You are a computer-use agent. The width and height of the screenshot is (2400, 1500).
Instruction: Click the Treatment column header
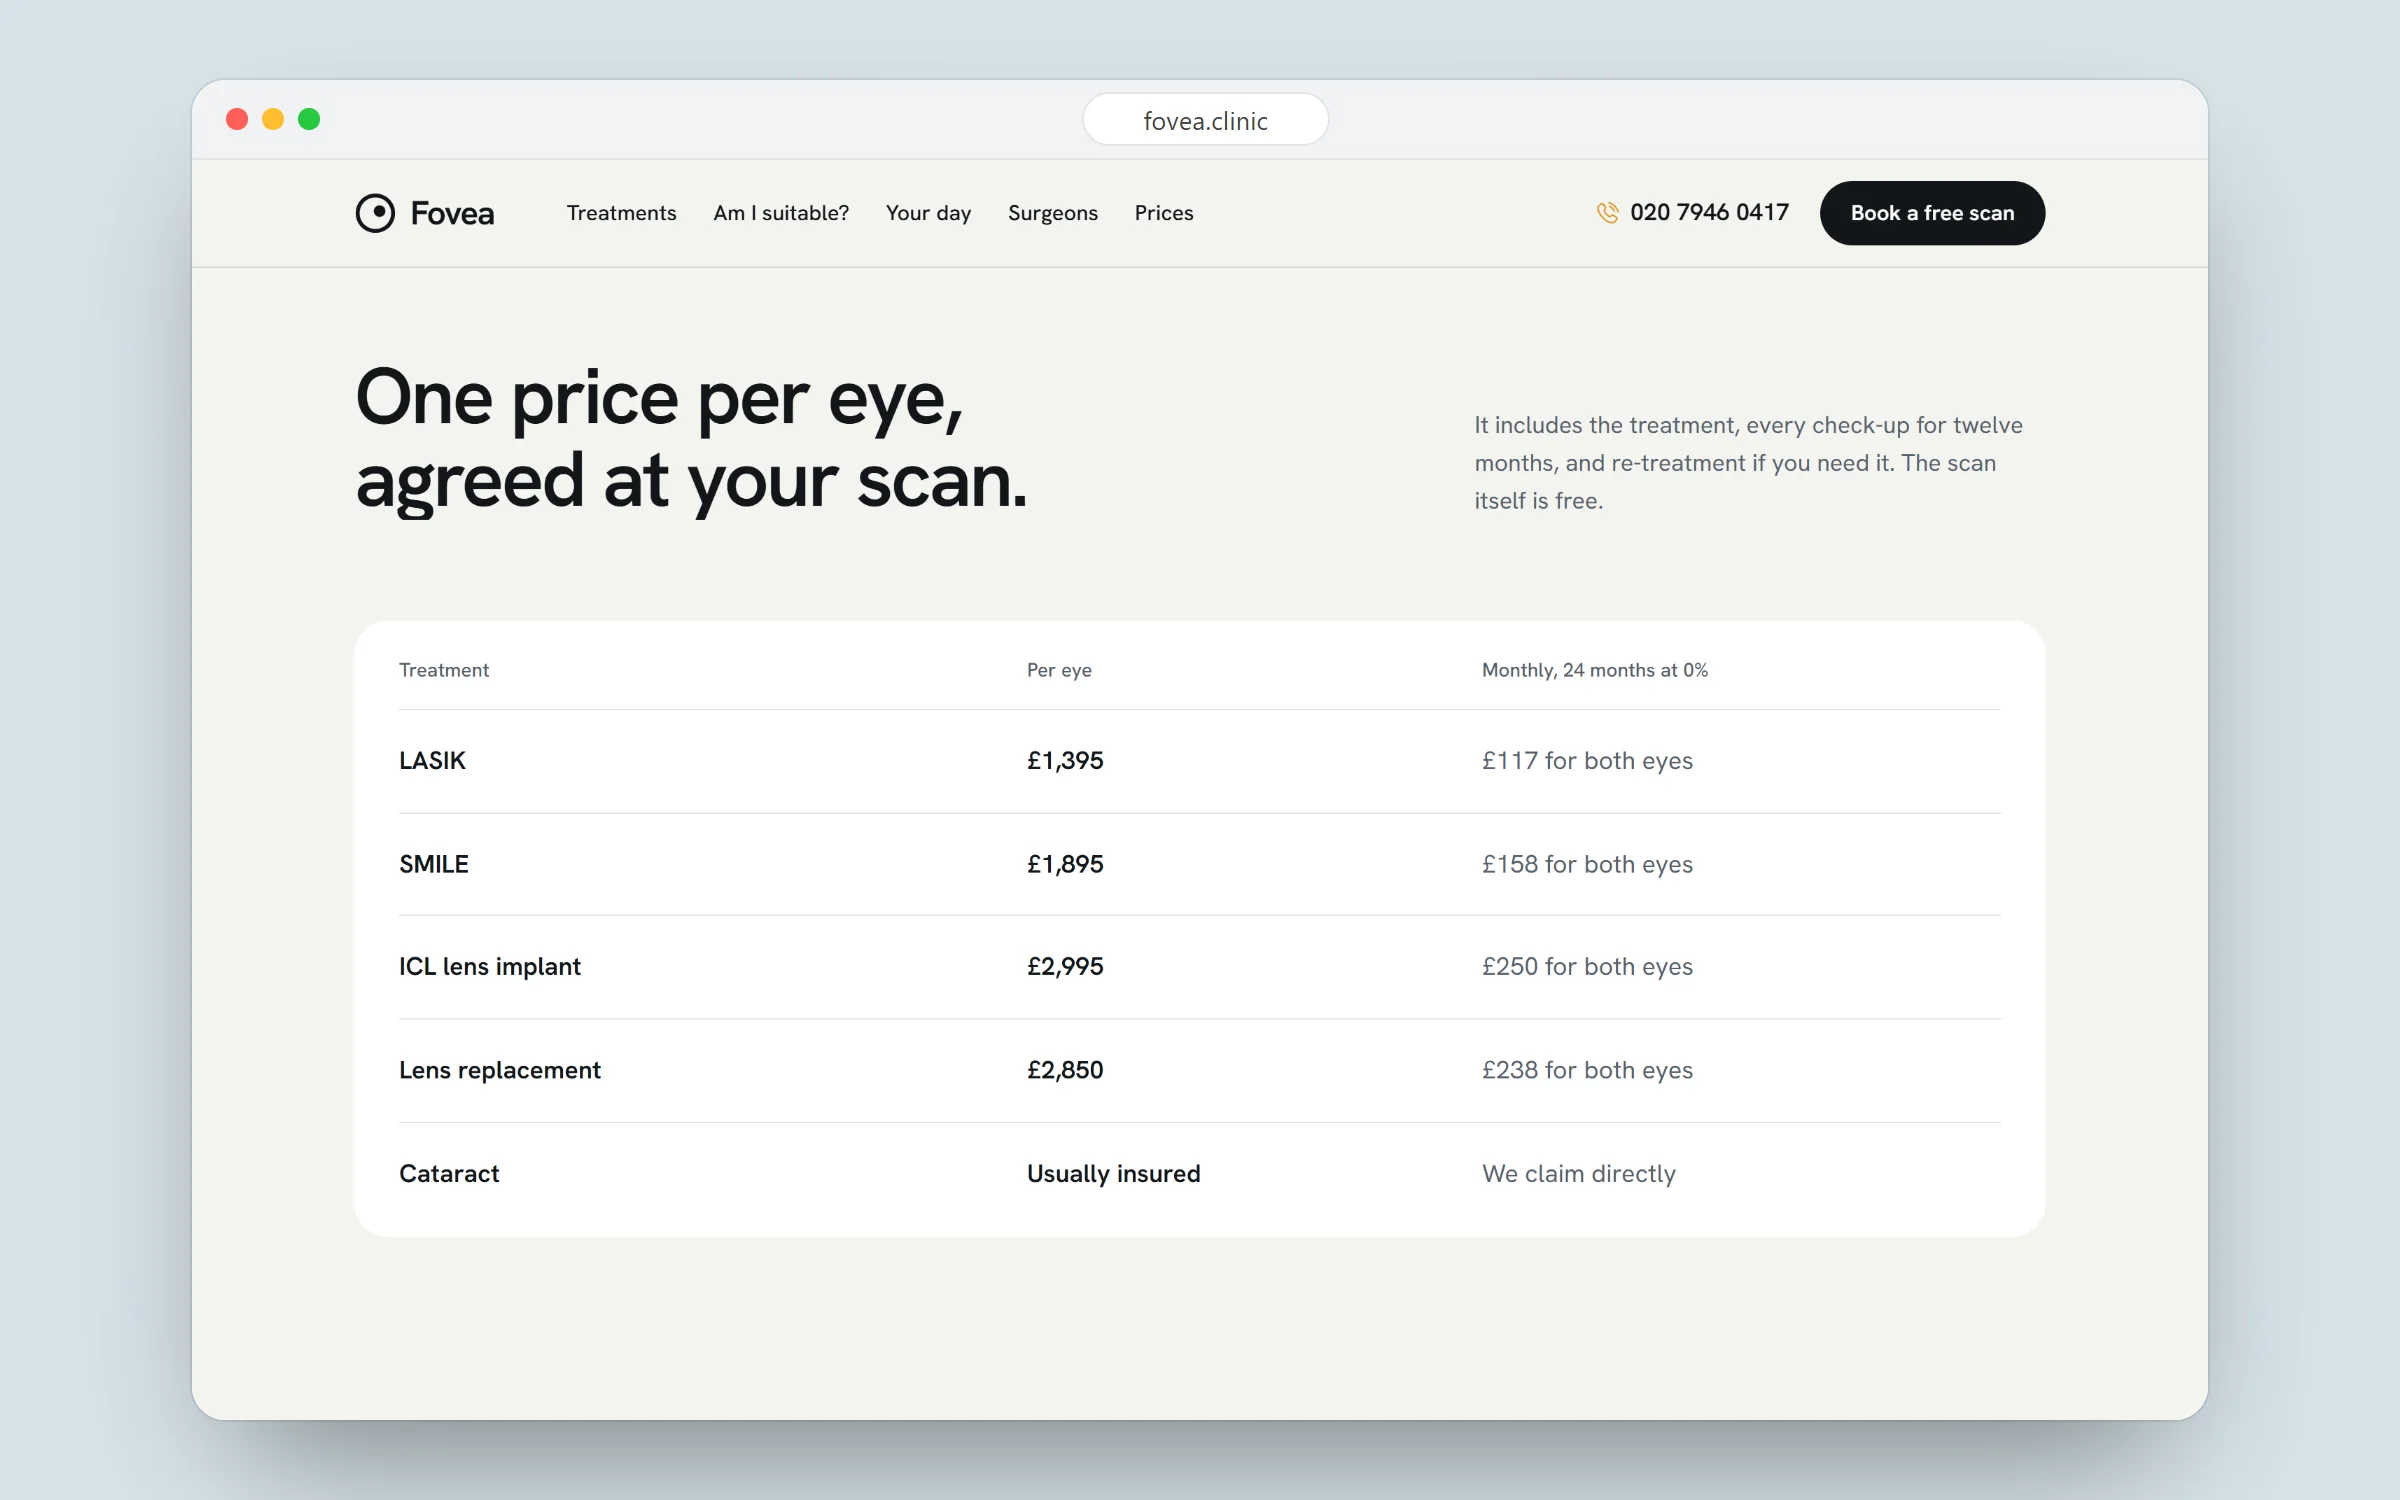click(444, 670)
